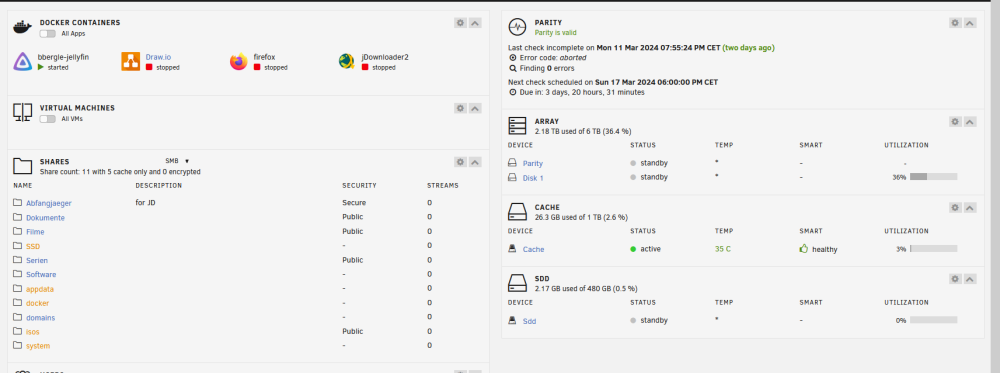The width and height of the screenshot is (1000, 373).
Task: Open Docker Containers settings gear
Action: [460, 23]
